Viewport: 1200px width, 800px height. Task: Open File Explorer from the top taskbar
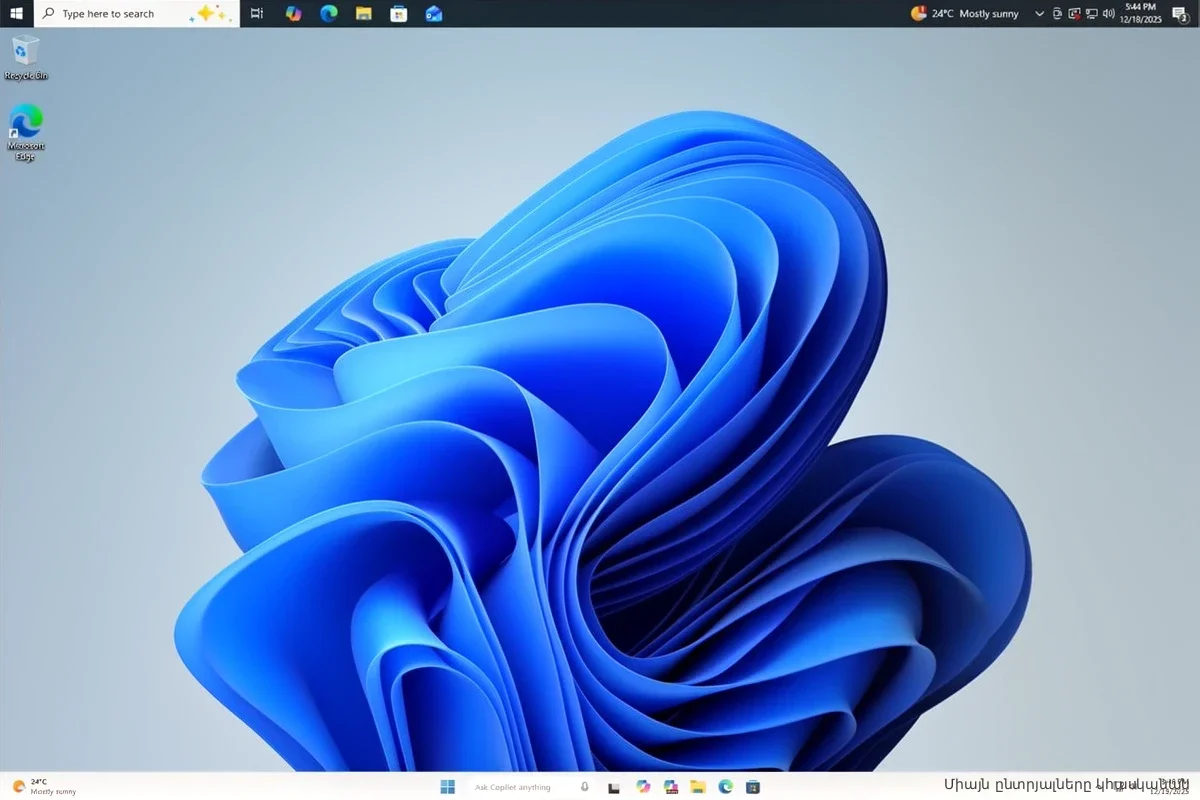tap(364, 13)
